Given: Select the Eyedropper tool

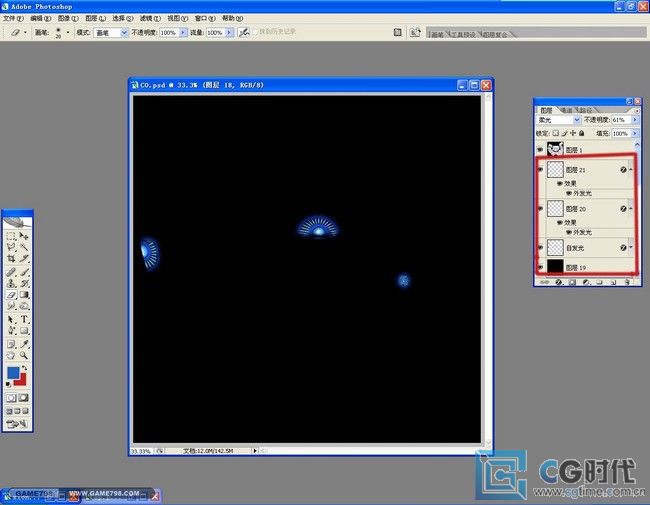Looking at the screenshot, I should click(24, 344).
